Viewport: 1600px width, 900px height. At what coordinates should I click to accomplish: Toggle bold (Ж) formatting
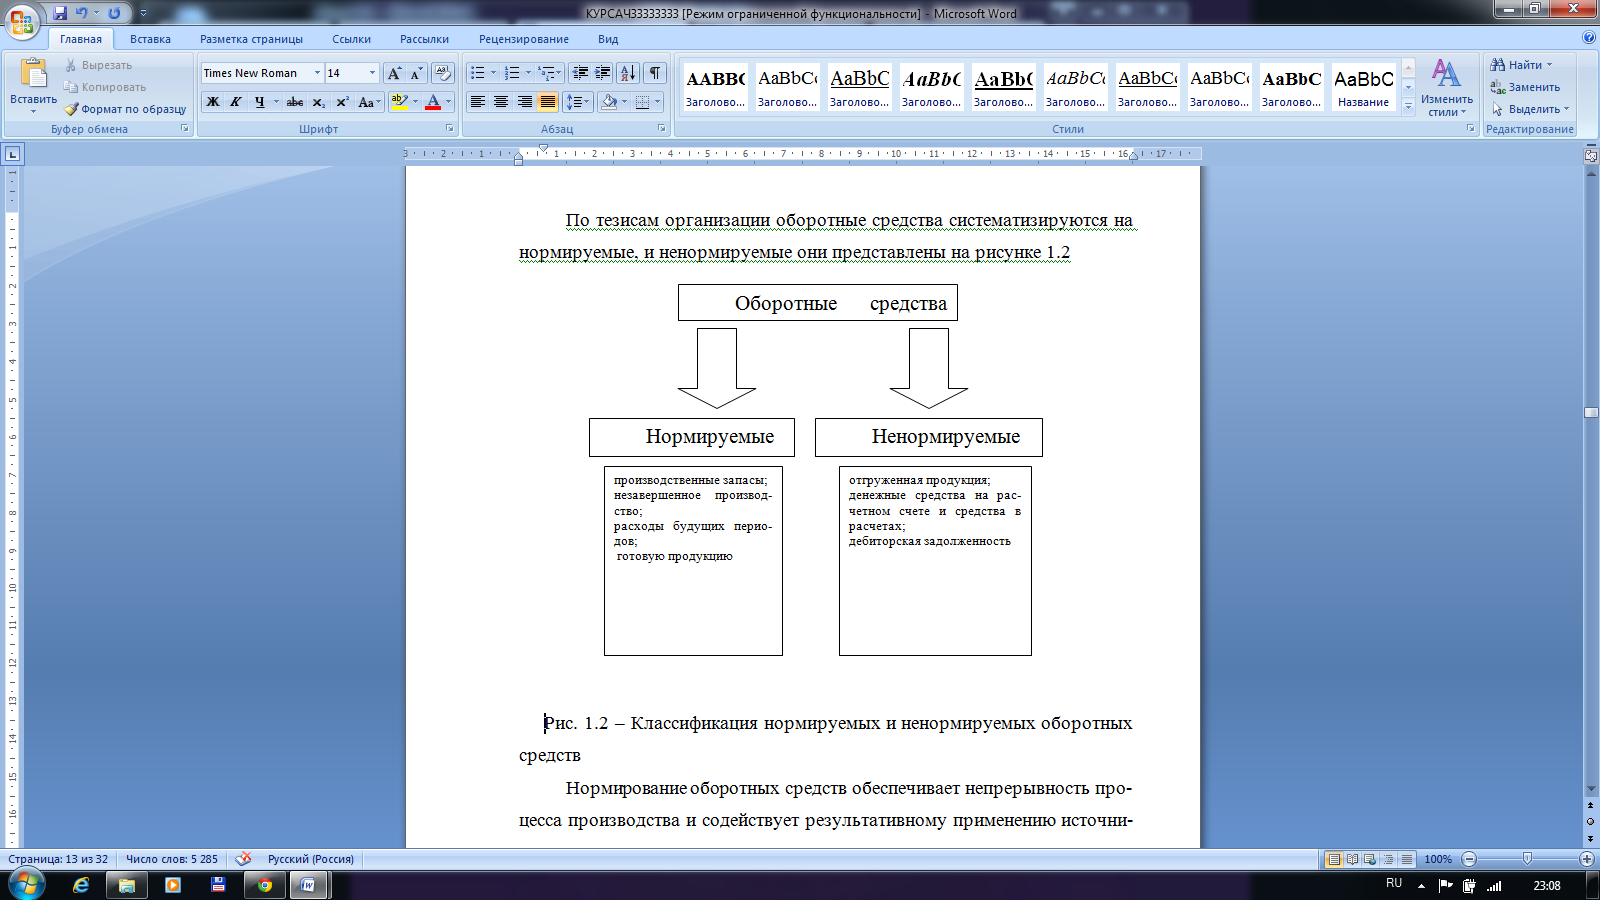(x=212, y=102)
